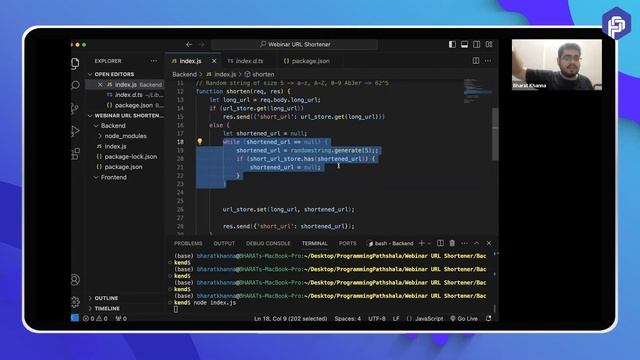Open the Debug Console panel tab
Image resolution: width=640 pixels, height=360 pixels.
coord(268,243)
